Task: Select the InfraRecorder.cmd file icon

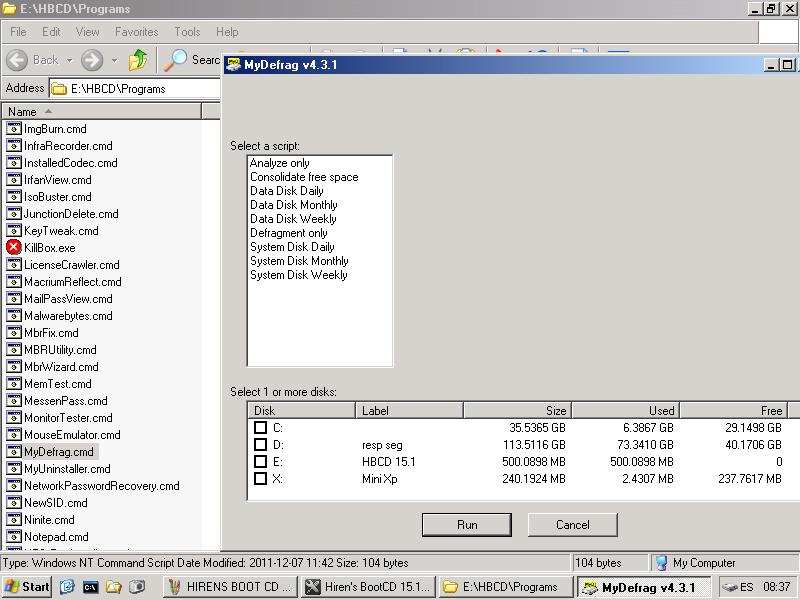Action: [x=14, y=145]
